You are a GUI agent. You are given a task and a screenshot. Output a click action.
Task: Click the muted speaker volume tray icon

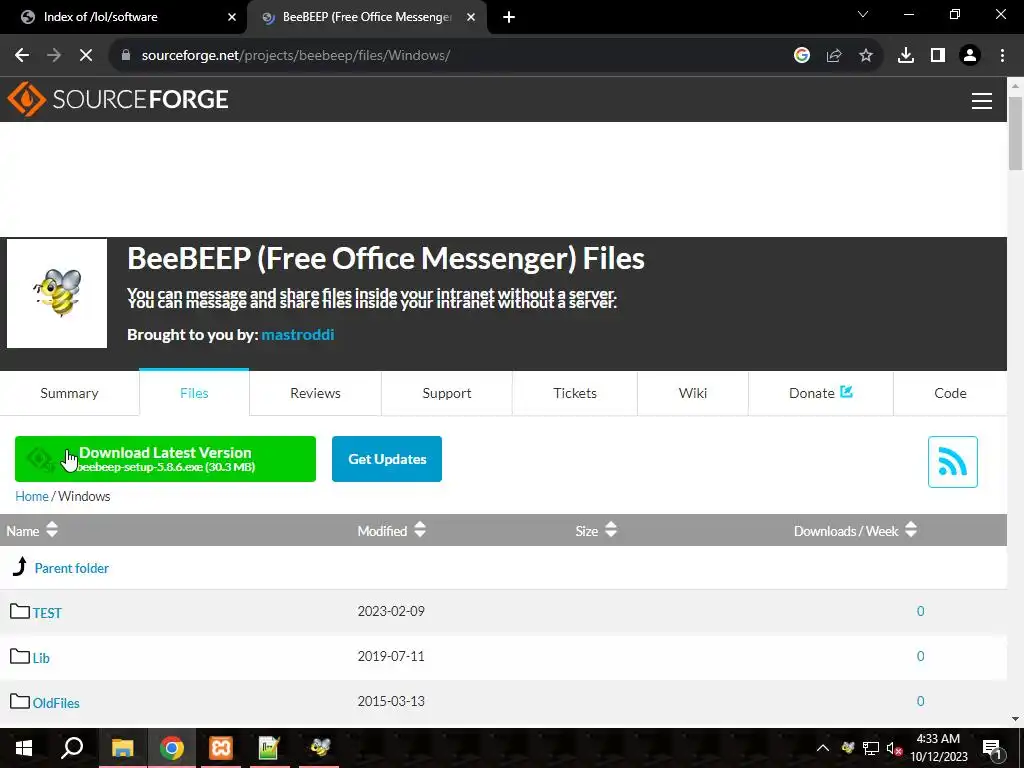point(894,748)
